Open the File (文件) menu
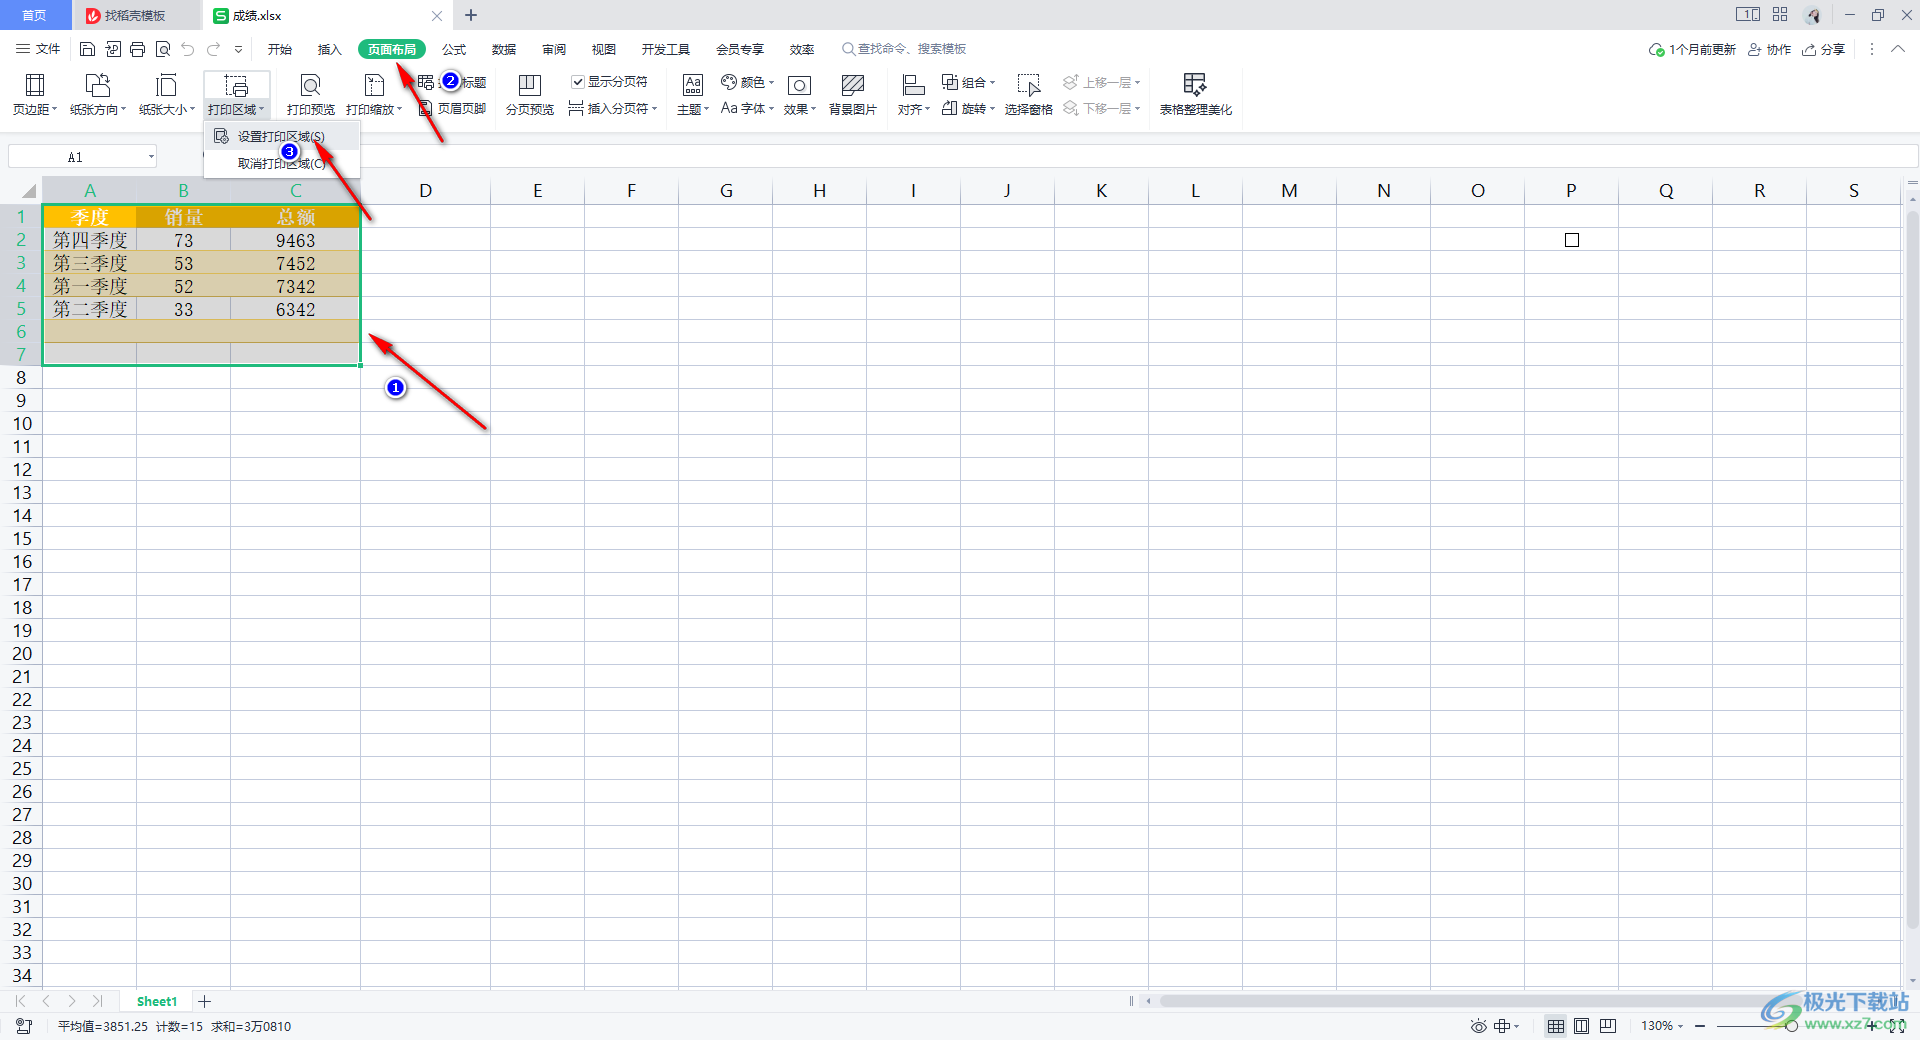 pos(38,49)
